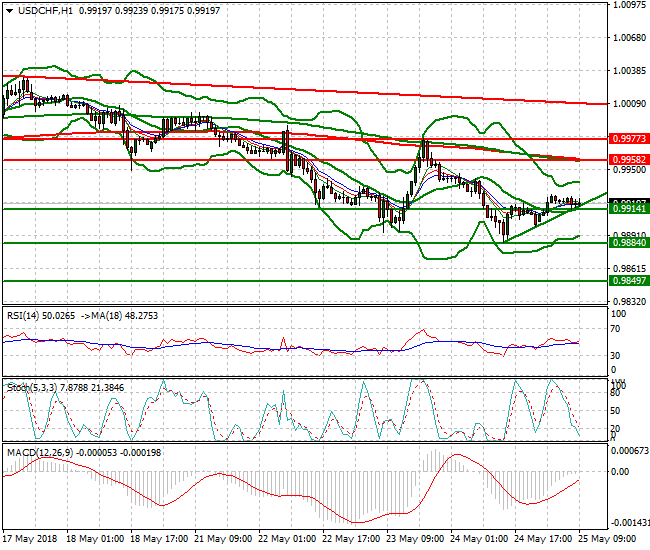Click the 24 May 17:00 time label

pos(543,539)
